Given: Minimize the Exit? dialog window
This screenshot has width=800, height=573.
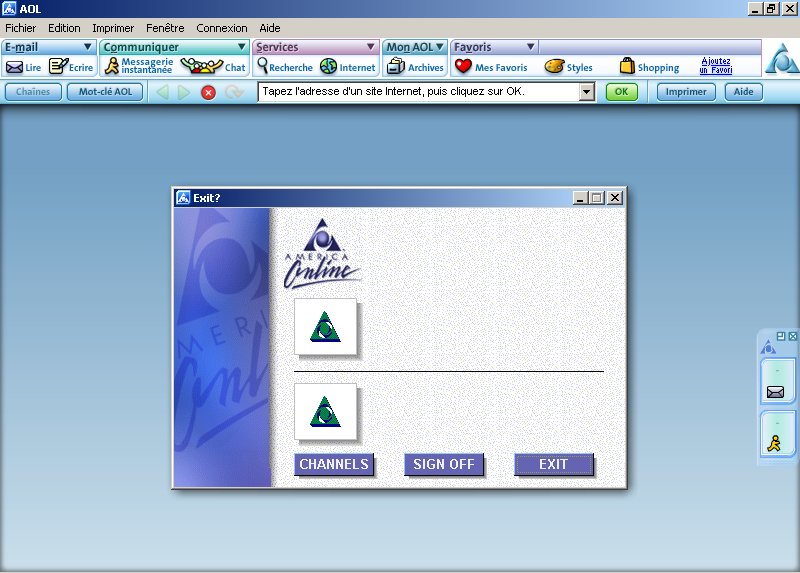Looking at the screenshot, I should (579, 197).
